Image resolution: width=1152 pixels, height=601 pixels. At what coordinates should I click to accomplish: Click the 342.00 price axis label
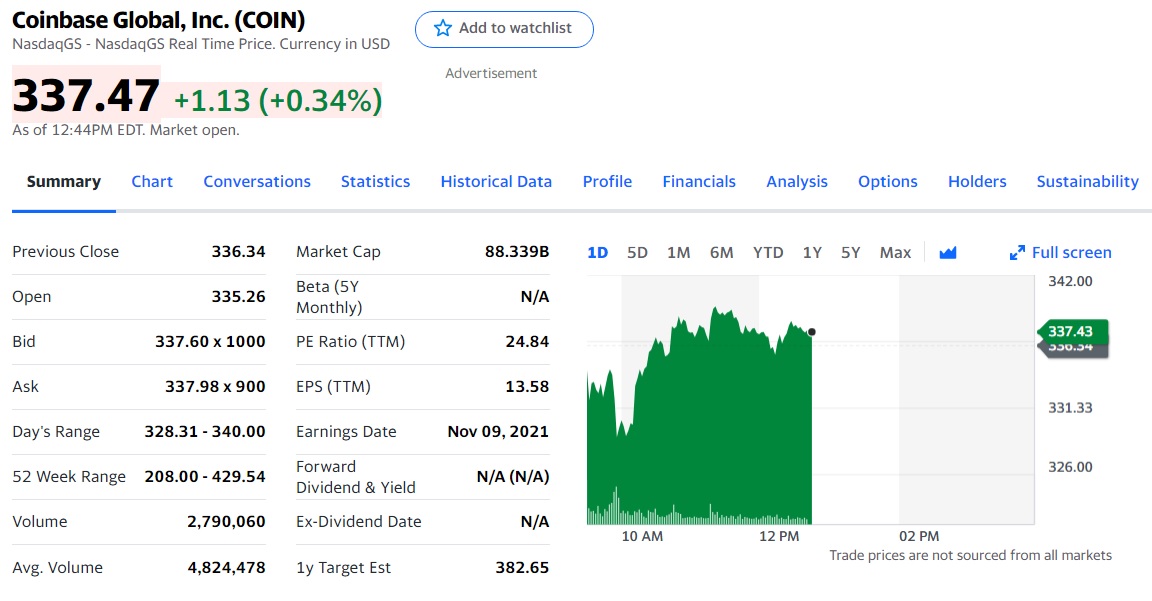[1070, 281]
